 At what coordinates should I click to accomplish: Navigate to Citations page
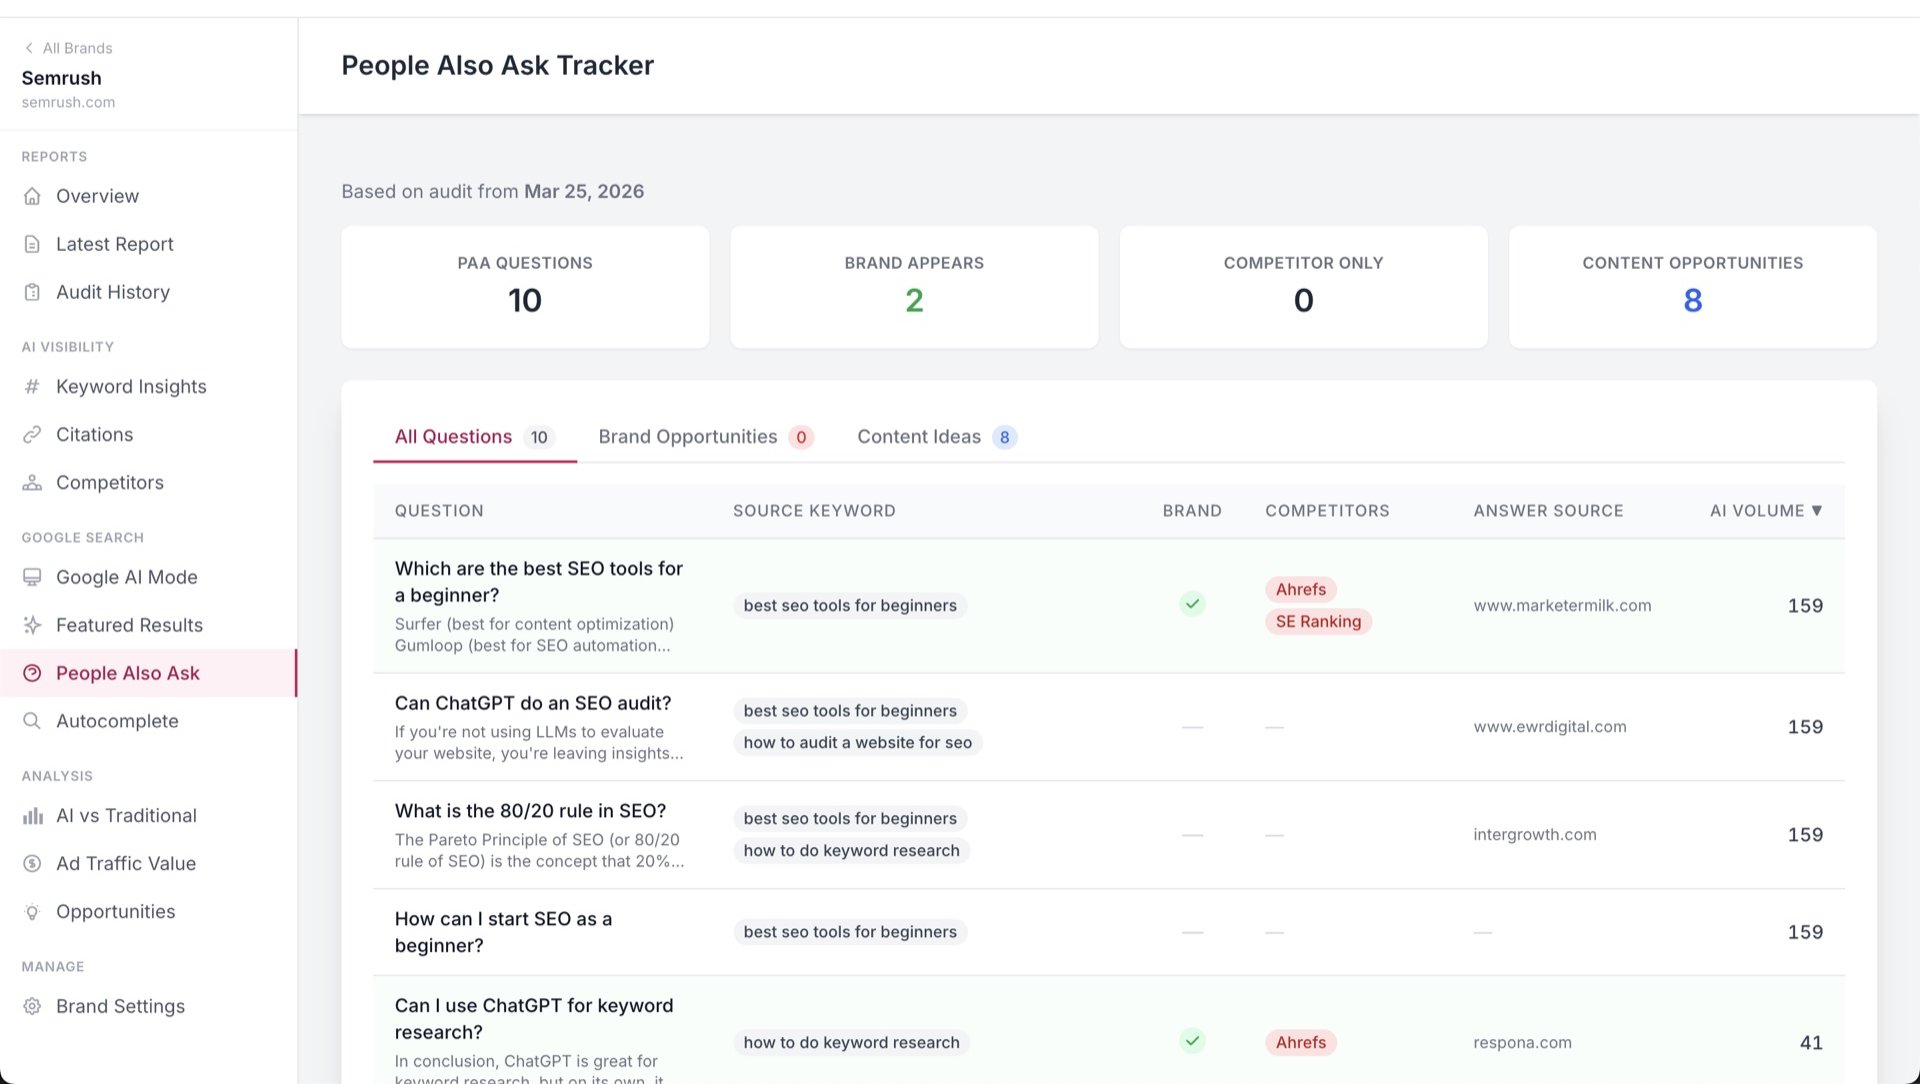pos(94,435)
